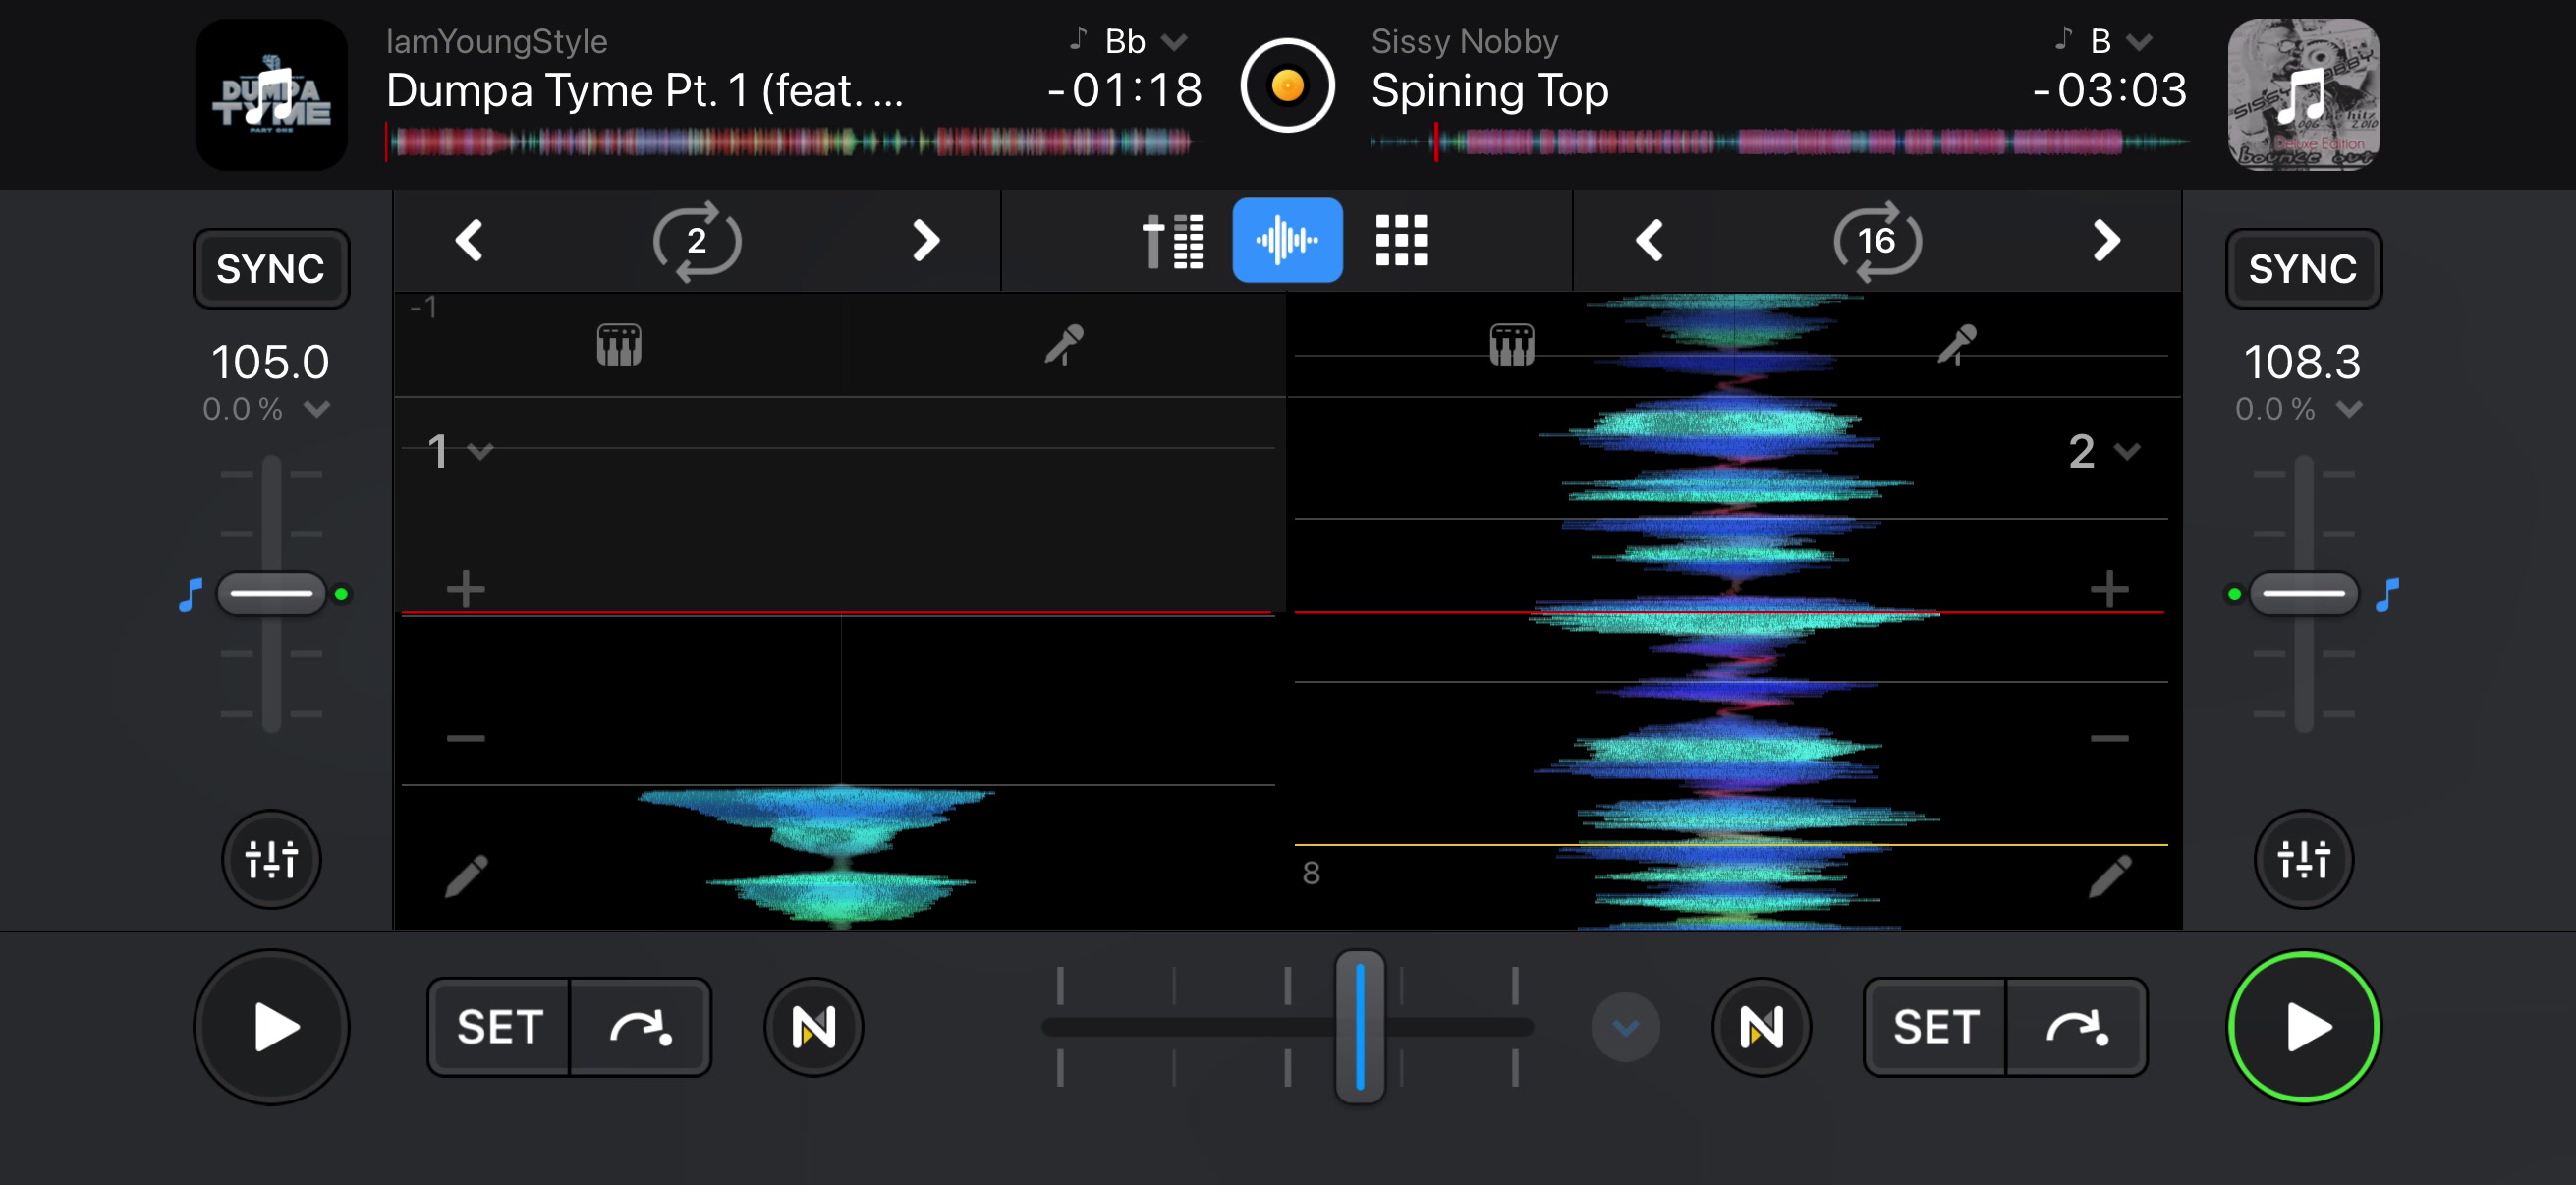This screenshot has width=2576, height=1185.
Task: Tap right deck pencil edit icon
Action: coord(2110,876)
